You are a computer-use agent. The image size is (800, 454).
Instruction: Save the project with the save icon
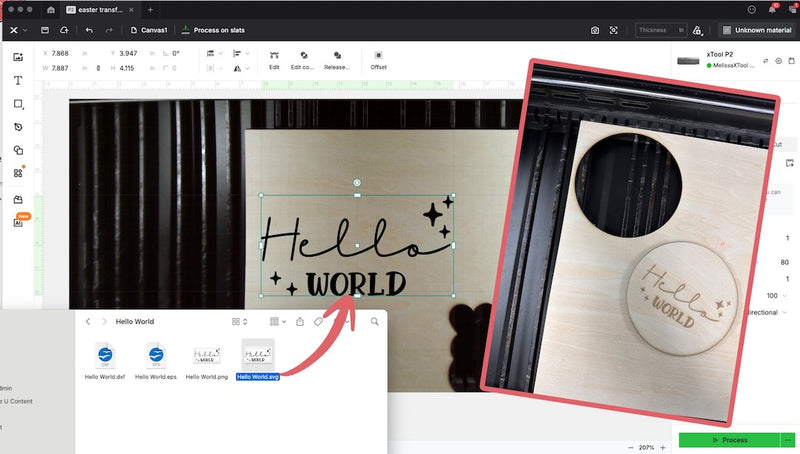coord(45,30)
